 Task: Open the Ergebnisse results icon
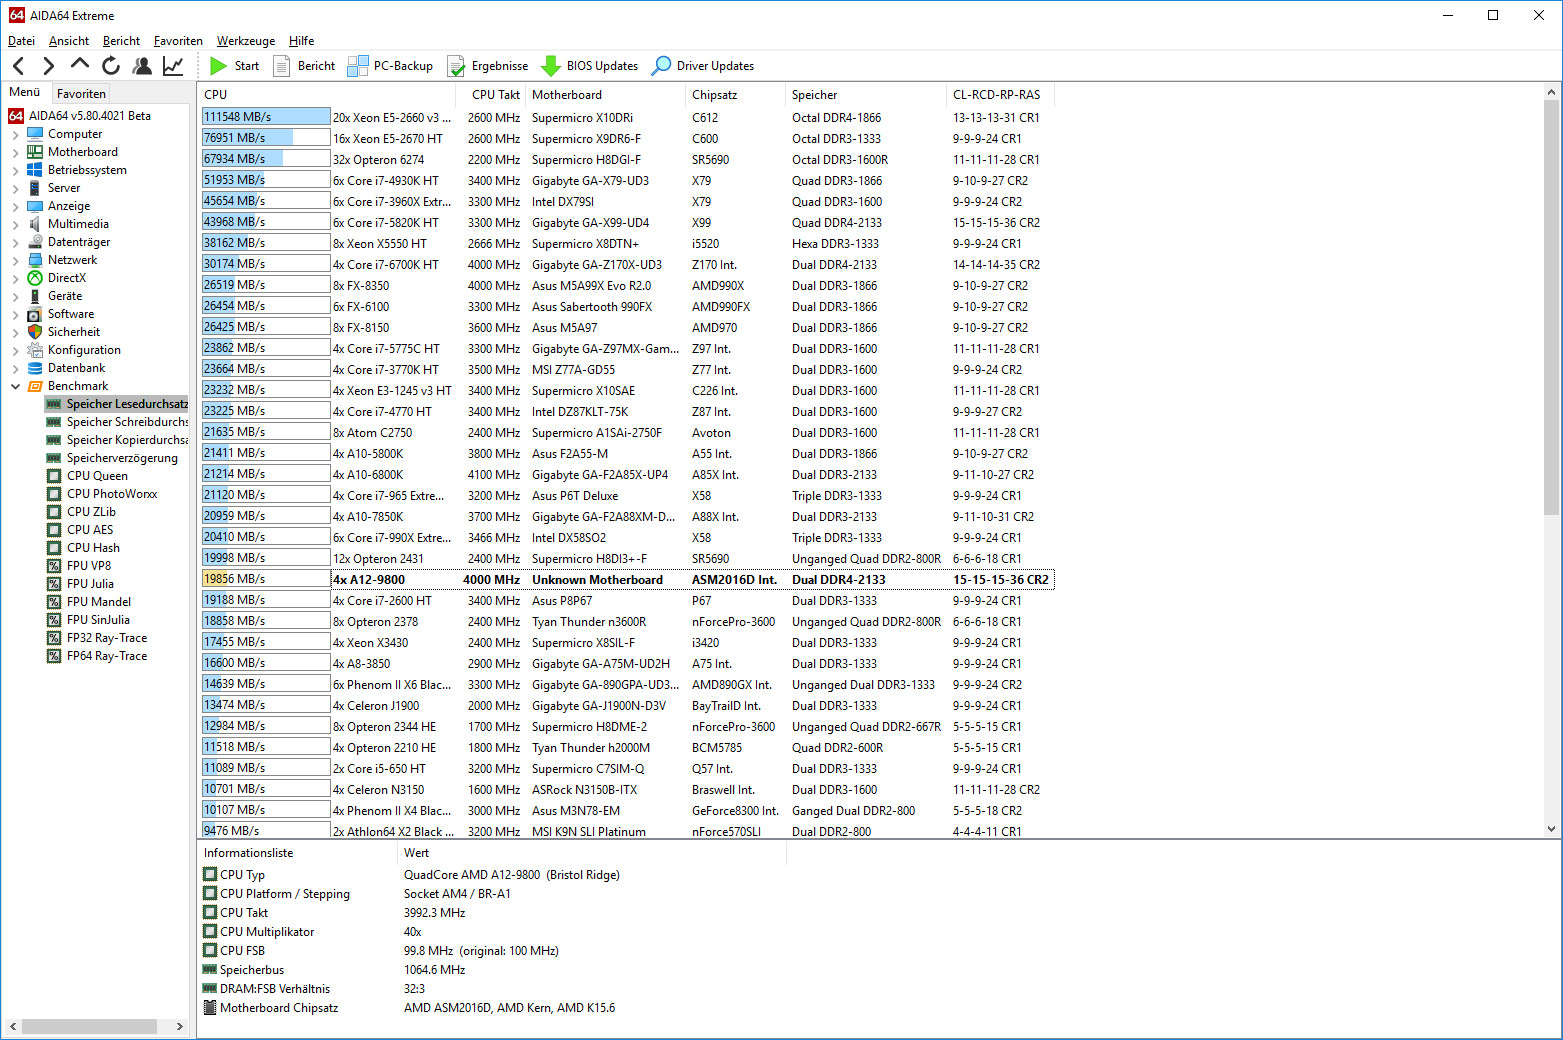(456, 66)
